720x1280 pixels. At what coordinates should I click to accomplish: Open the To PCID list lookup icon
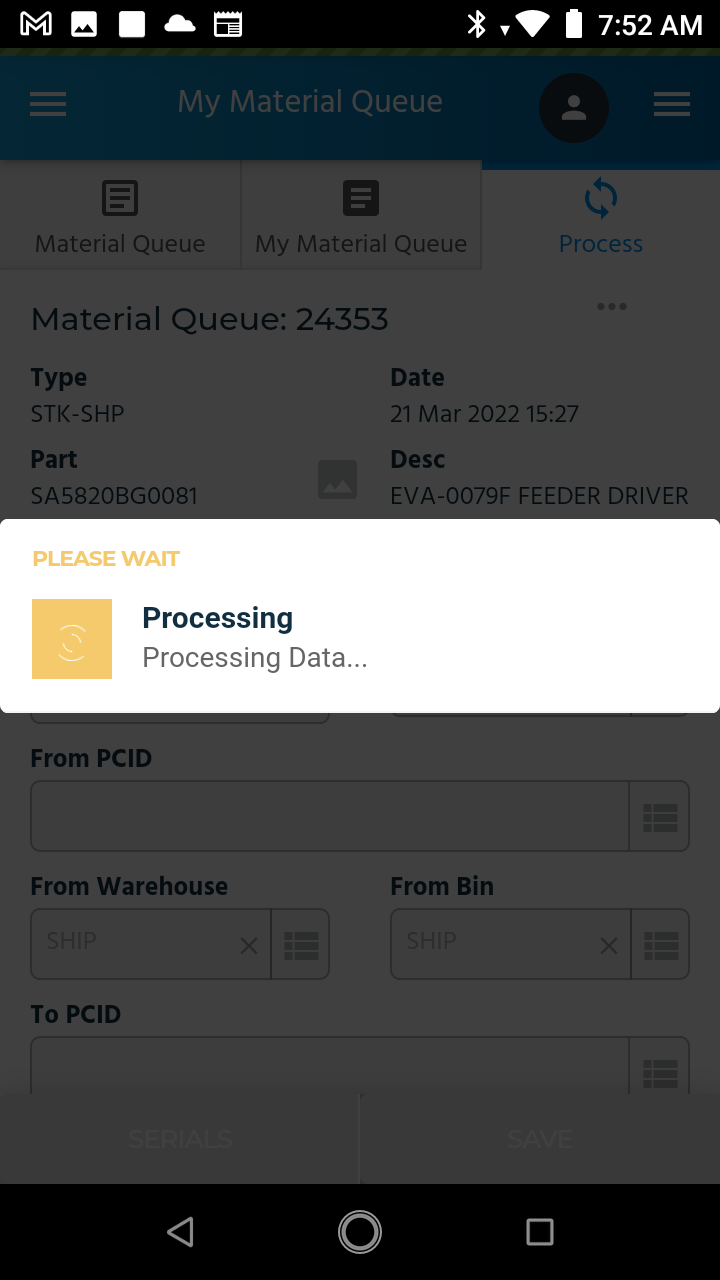point(660,1066)
